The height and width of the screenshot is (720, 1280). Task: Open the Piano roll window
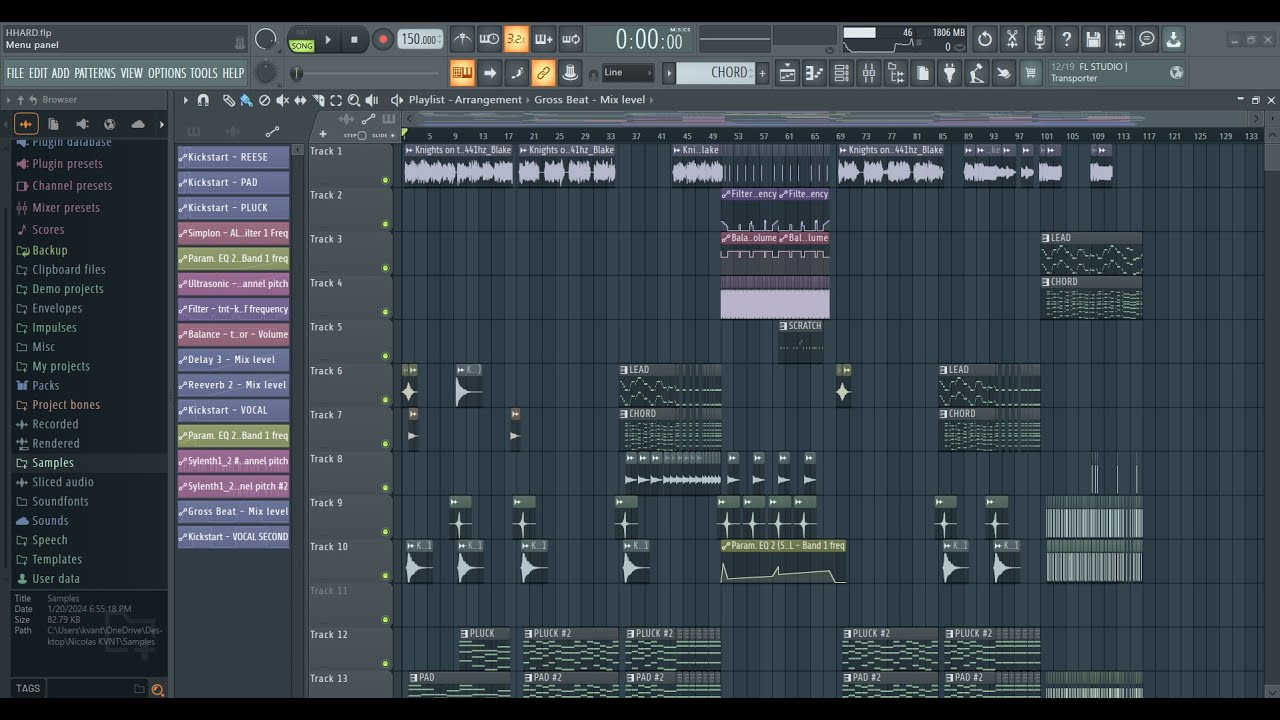(x=815, y=72)
